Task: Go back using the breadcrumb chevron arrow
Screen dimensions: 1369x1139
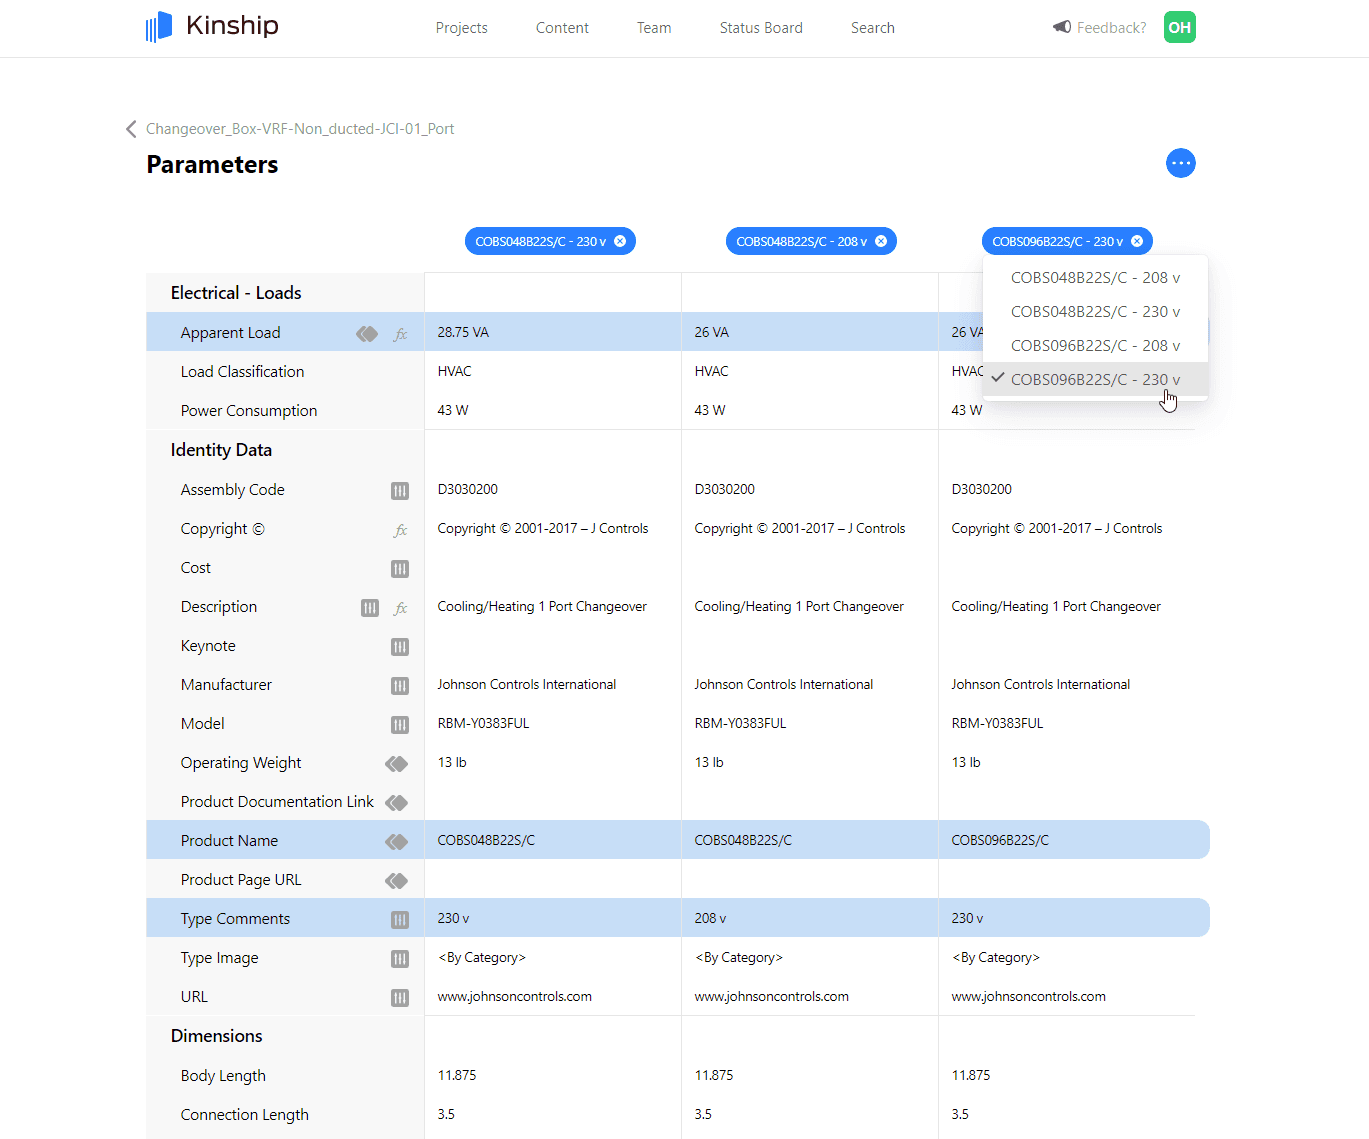Action: pos(131,129)
